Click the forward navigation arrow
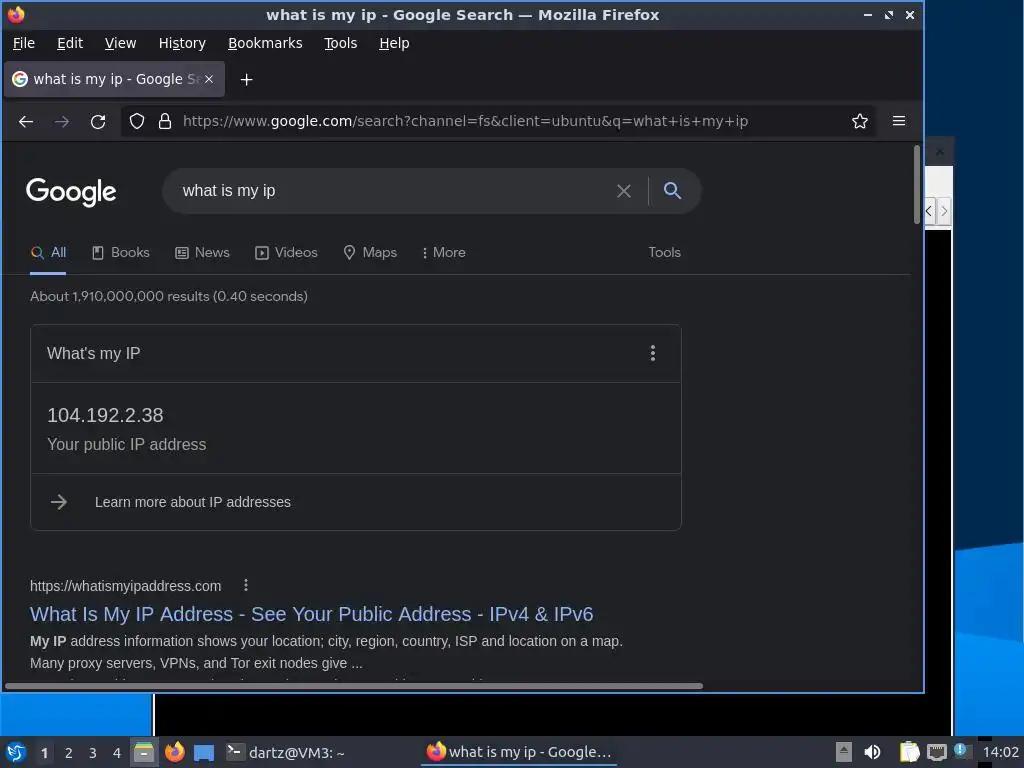The image size is (1024, 768). 61,121
